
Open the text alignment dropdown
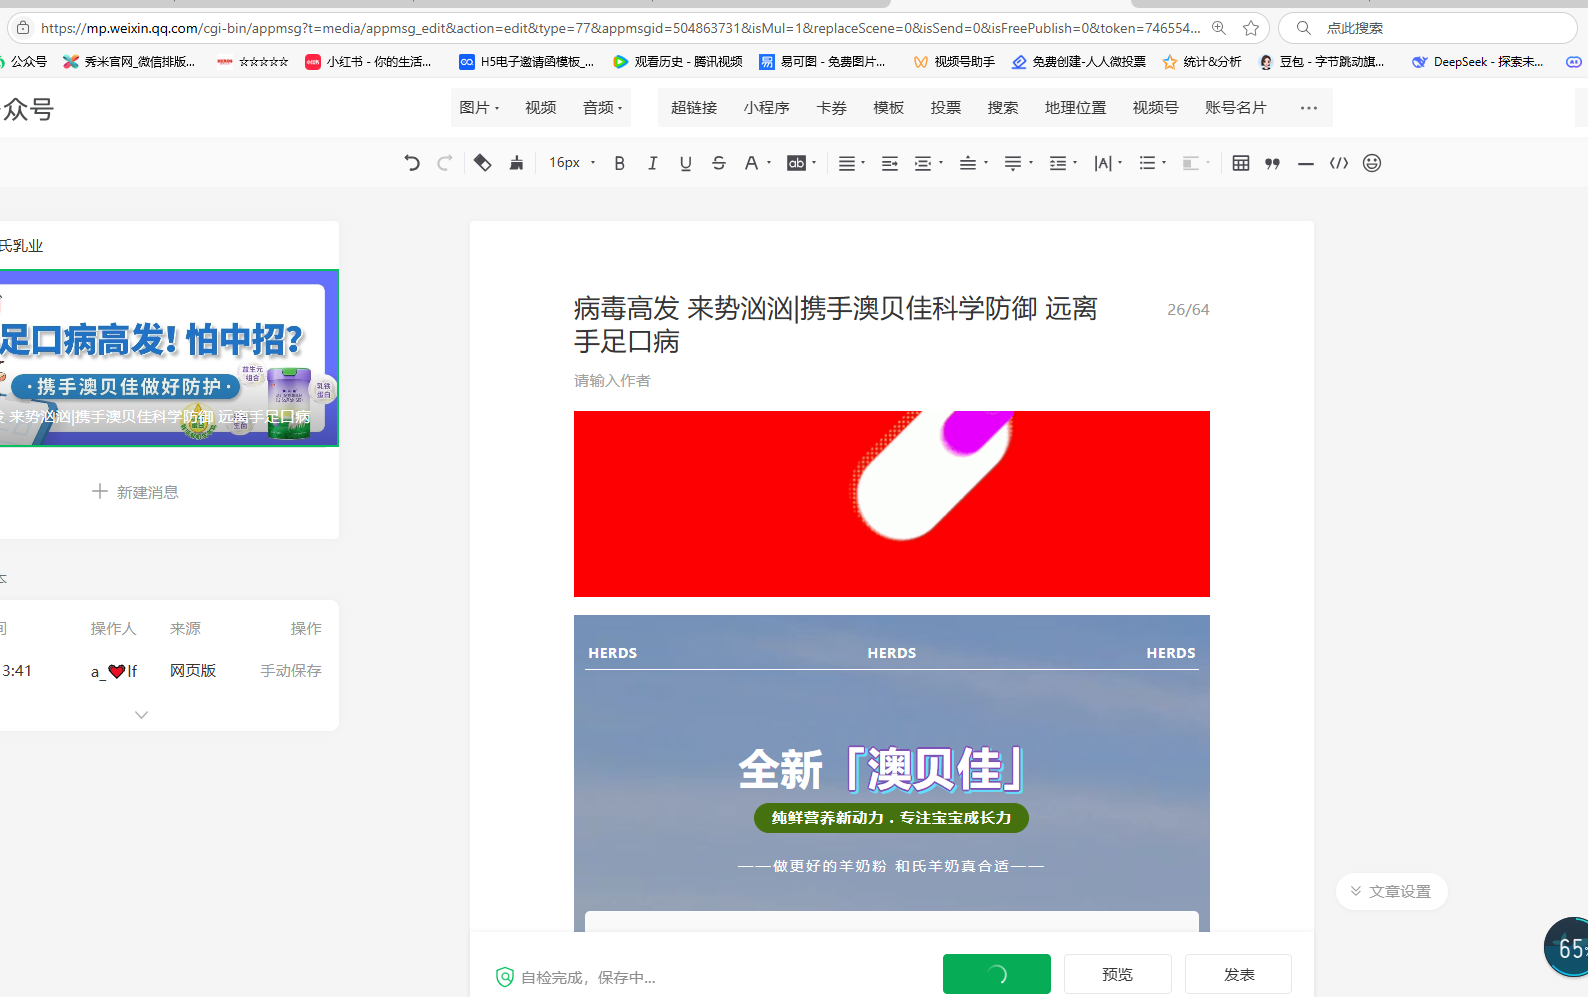pos(851,163)
